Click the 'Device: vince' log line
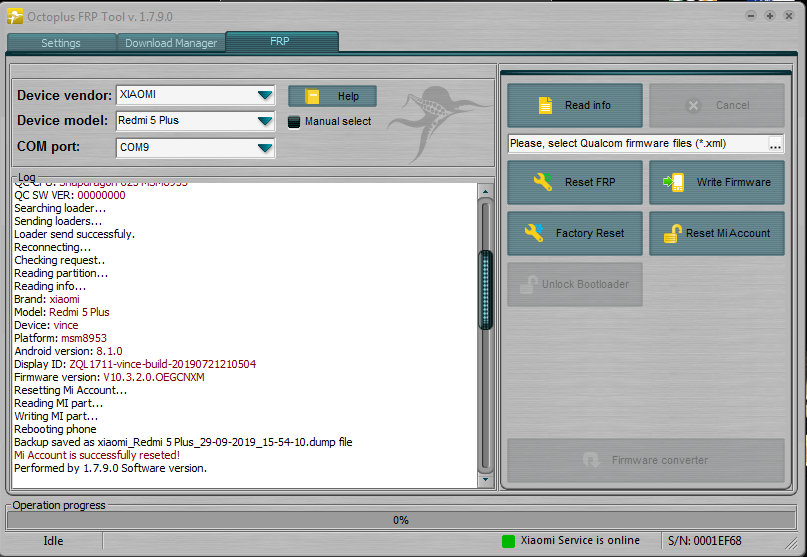The width and height of the screenshot is (807, 557). [46, 325]
